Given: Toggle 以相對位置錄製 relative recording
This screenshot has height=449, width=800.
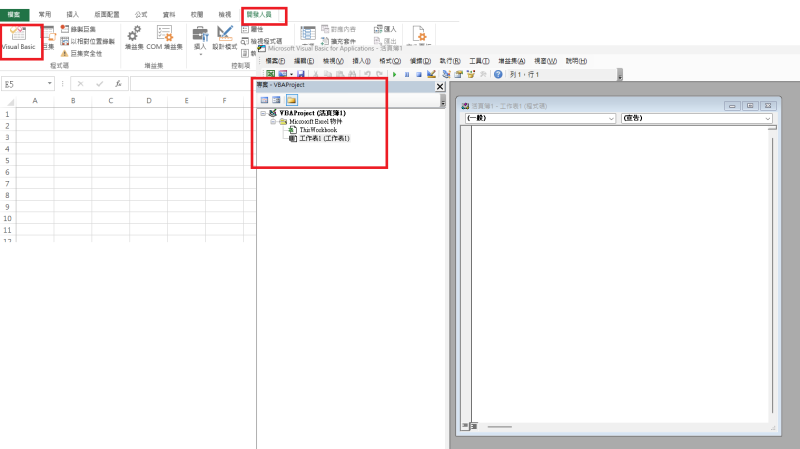Looking at the screenshot, I should click(x=65, y=42).
